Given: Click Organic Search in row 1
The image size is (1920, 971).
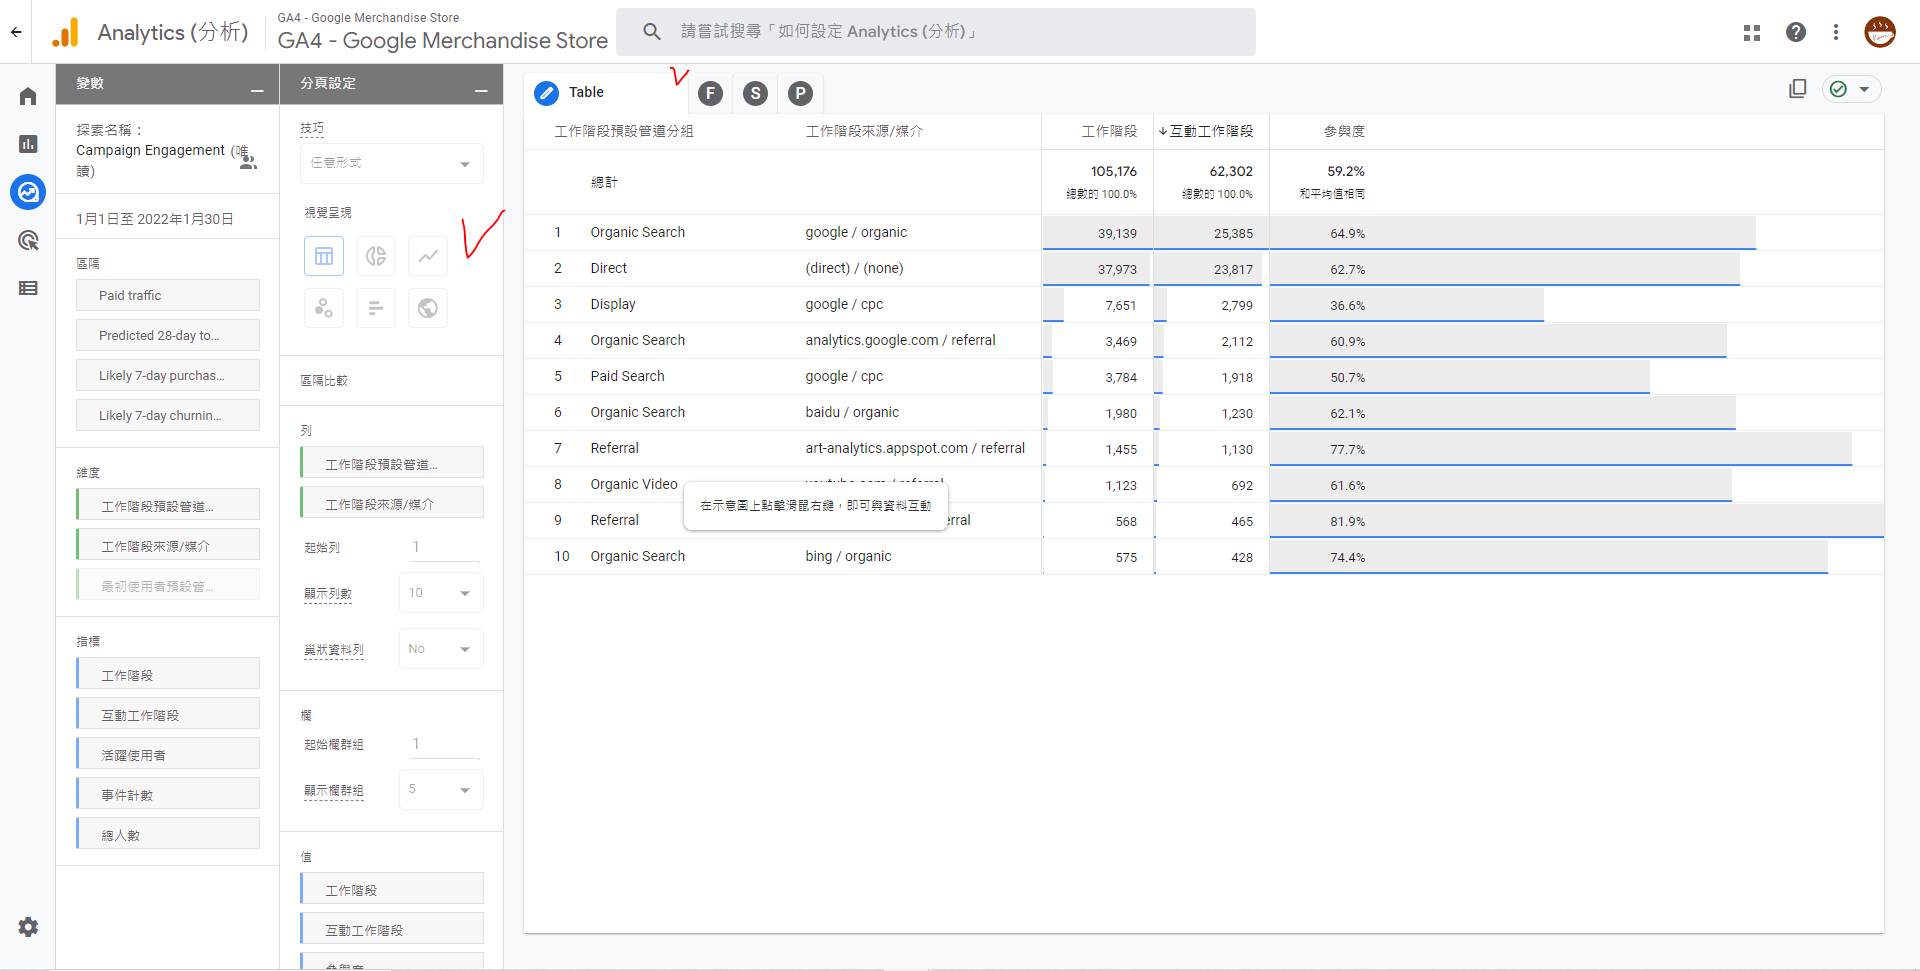Looking at the screenshot, I should [637, 232].
